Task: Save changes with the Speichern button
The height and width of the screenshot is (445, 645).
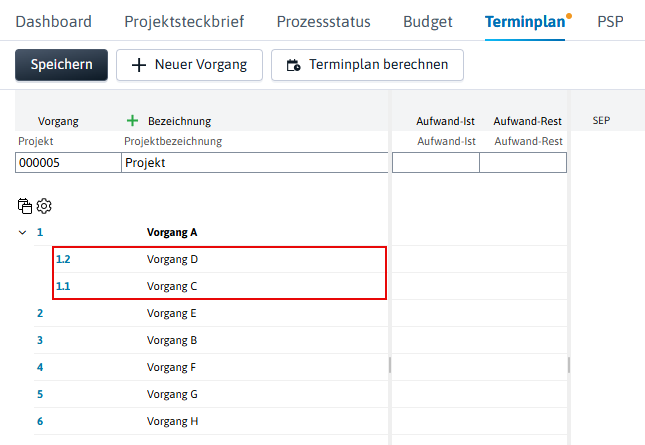Action: click(x=62, y=65)
